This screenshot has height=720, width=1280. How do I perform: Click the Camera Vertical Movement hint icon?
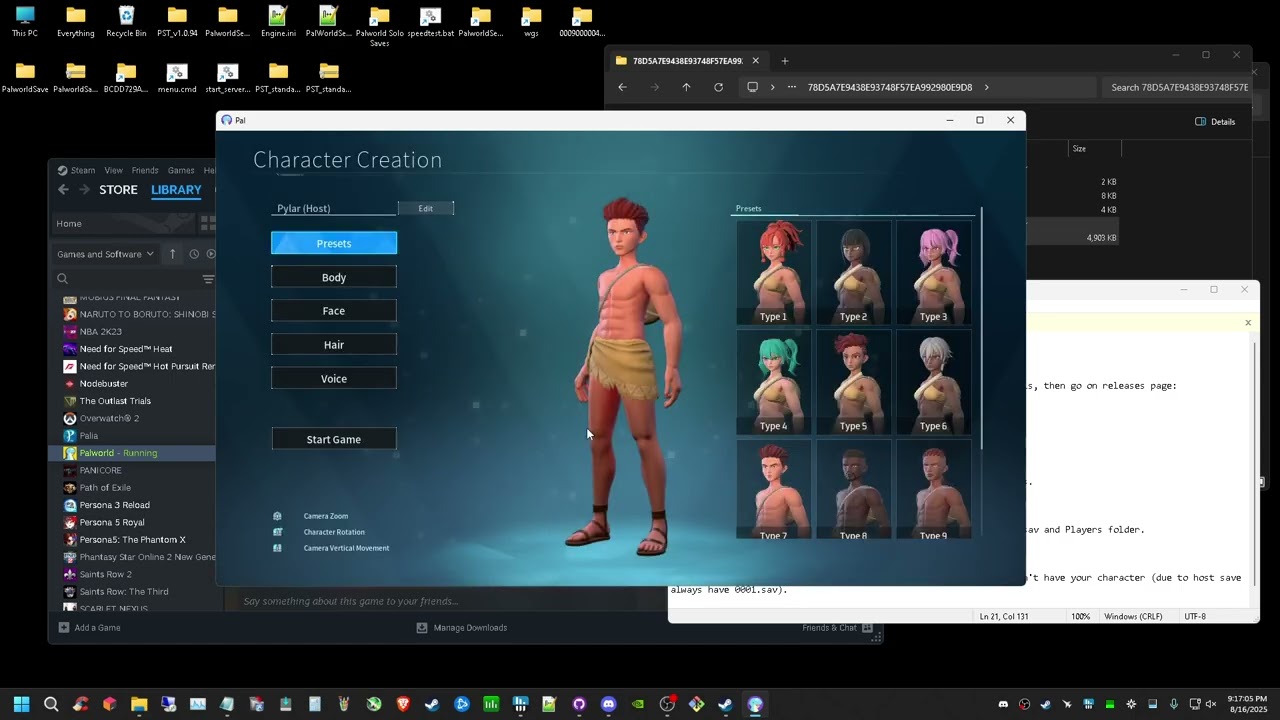click(x=278, y=548)
